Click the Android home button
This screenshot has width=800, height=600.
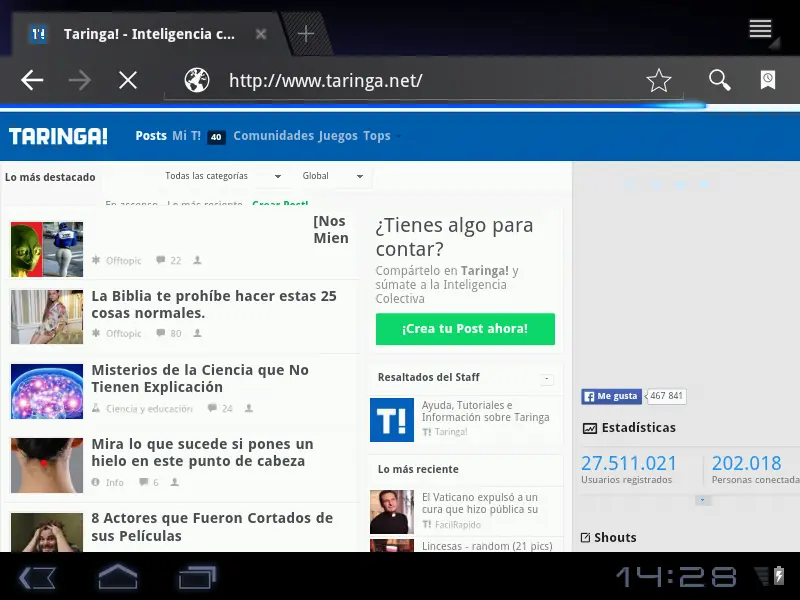click(118, 577)
